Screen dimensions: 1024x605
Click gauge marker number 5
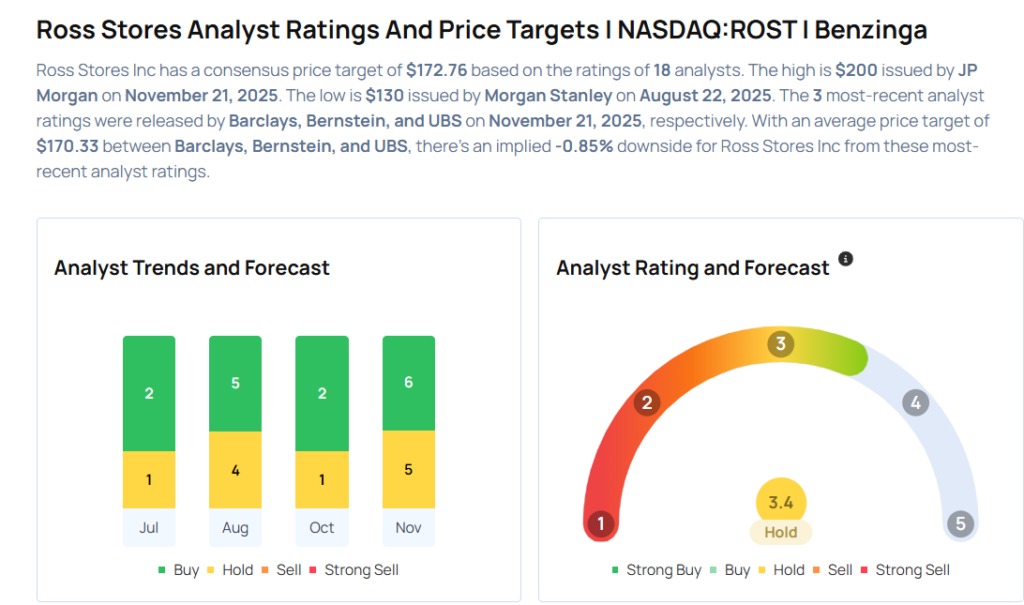(960, 523)
